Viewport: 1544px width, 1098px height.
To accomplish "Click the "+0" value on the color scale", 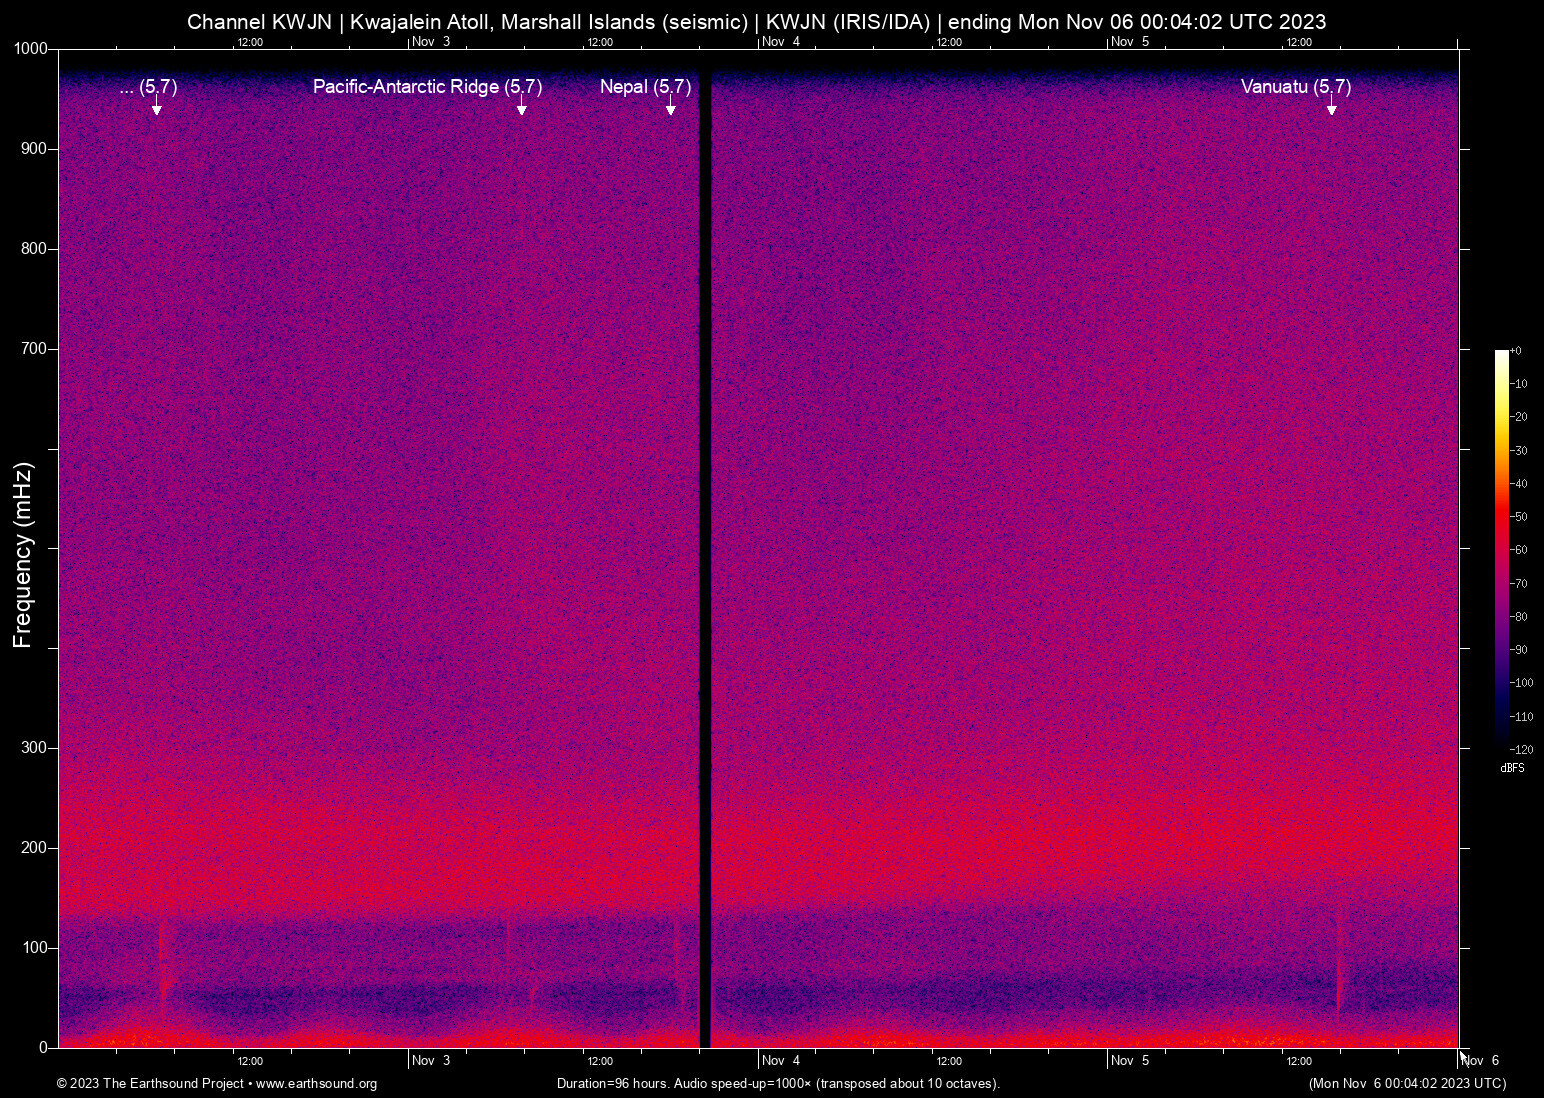I will [1516, 351].
